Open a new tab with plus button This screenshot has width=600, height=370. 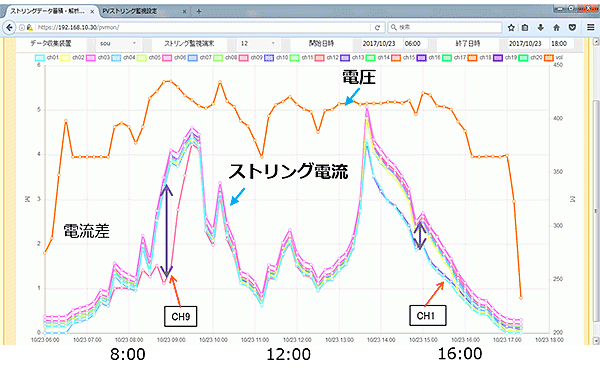(x=199, y=11)
